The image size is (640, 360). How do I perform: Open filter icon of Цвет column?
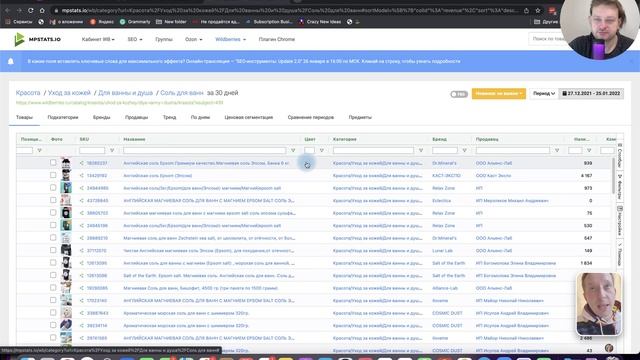pos(322,151)
